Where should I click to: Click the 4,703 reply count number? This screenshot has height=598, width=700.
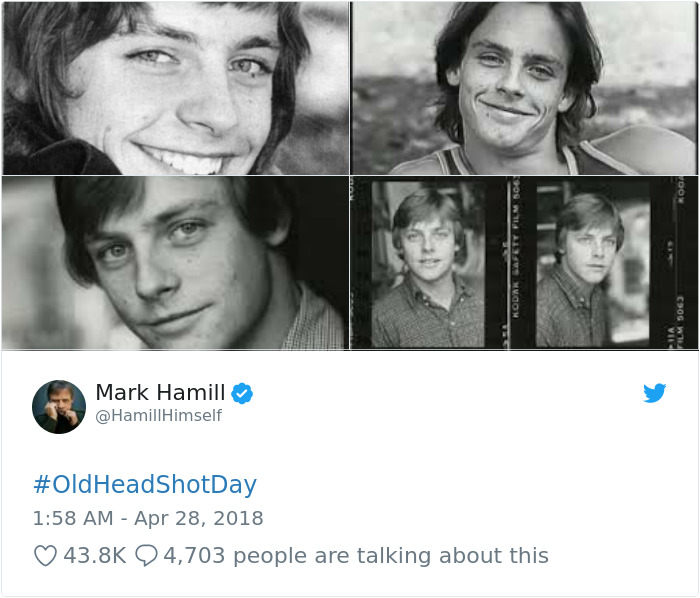tap(194, 556)
